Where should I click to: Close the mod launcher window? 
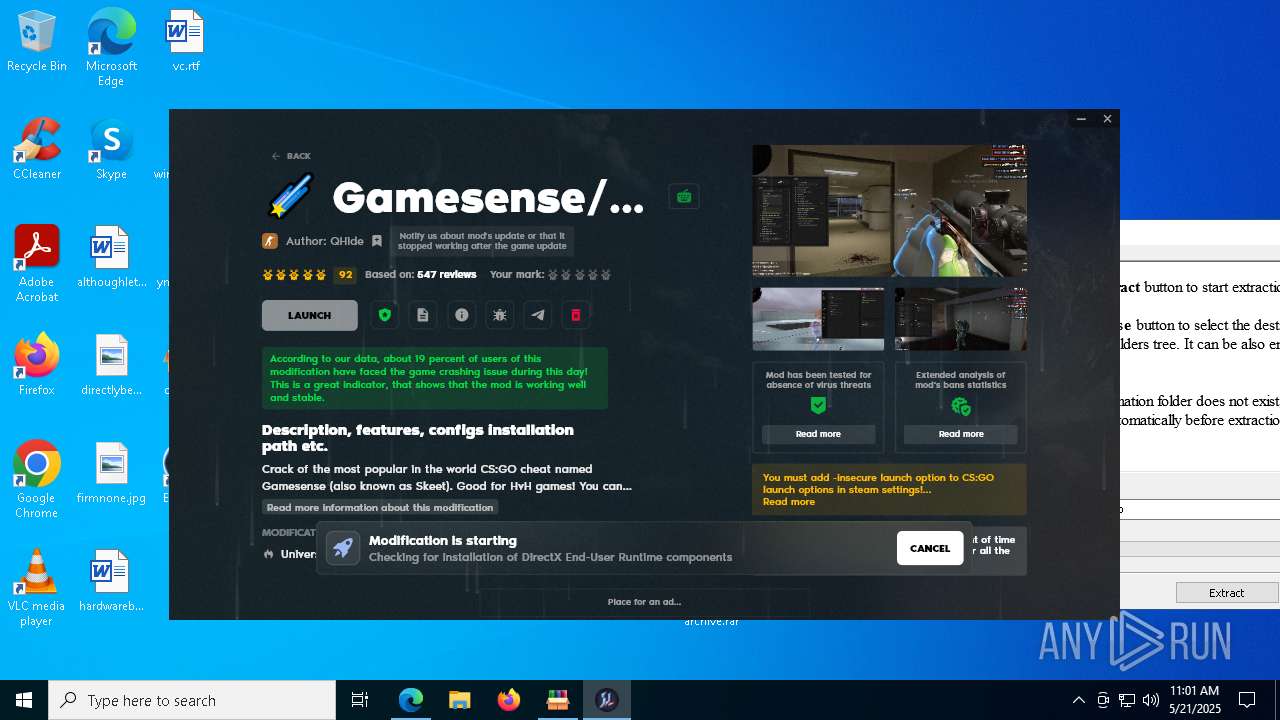[x=1107, y=119]
